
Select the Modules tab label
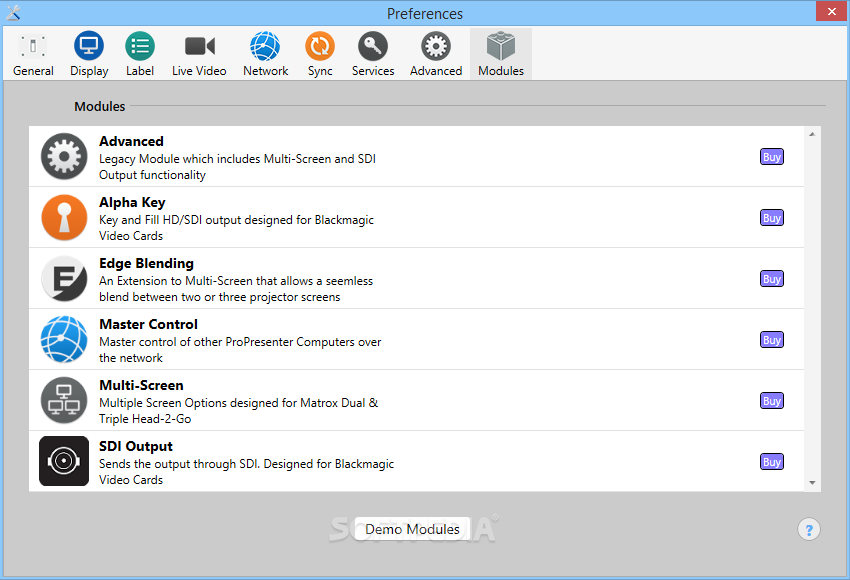pos(501,71)
